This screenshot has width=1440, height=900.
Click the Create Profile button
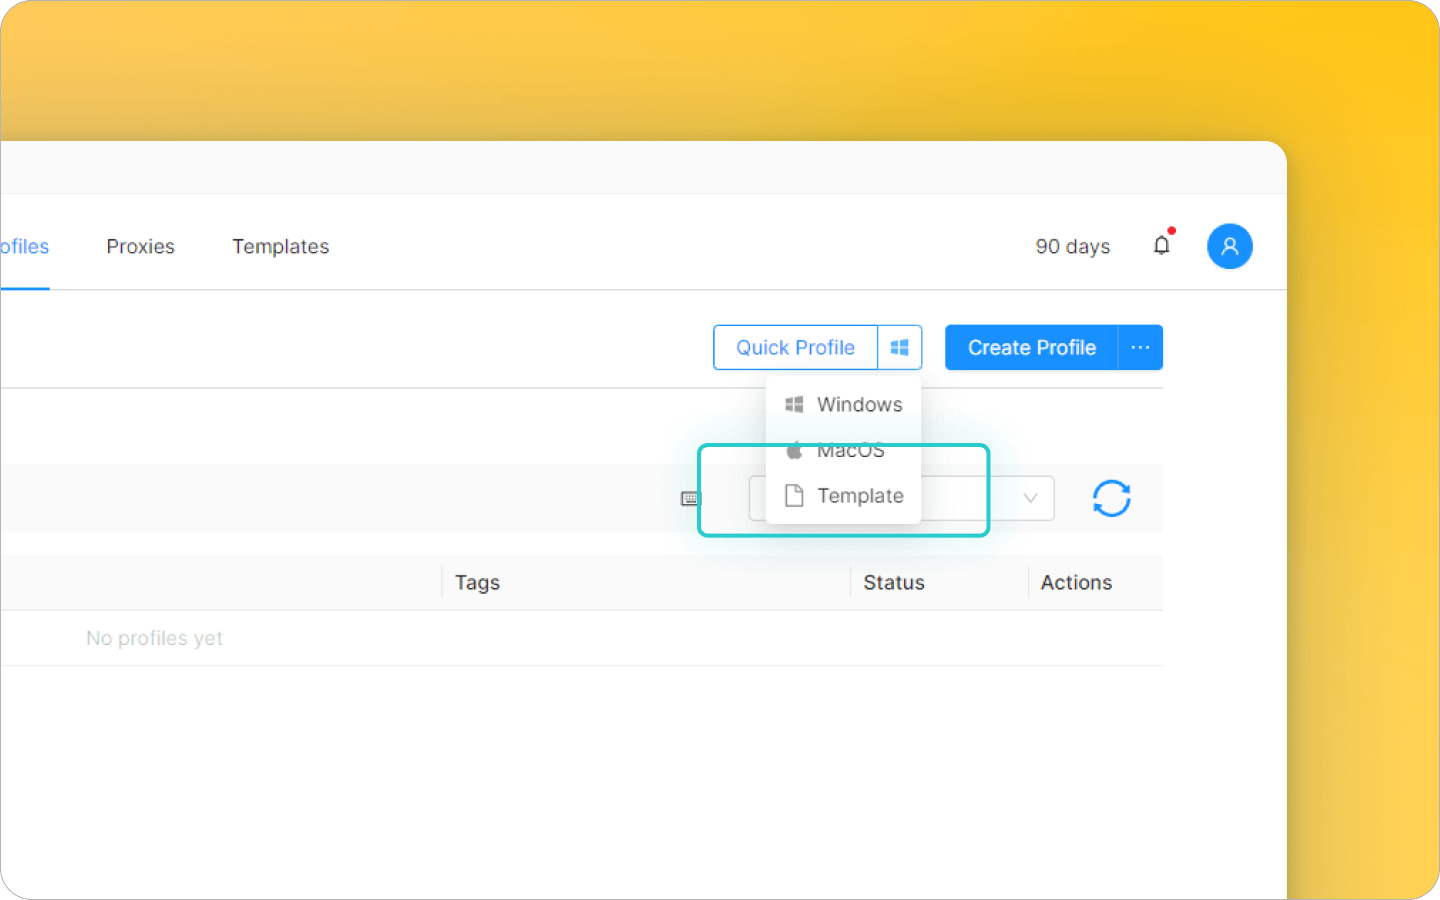pos(1032,347)
